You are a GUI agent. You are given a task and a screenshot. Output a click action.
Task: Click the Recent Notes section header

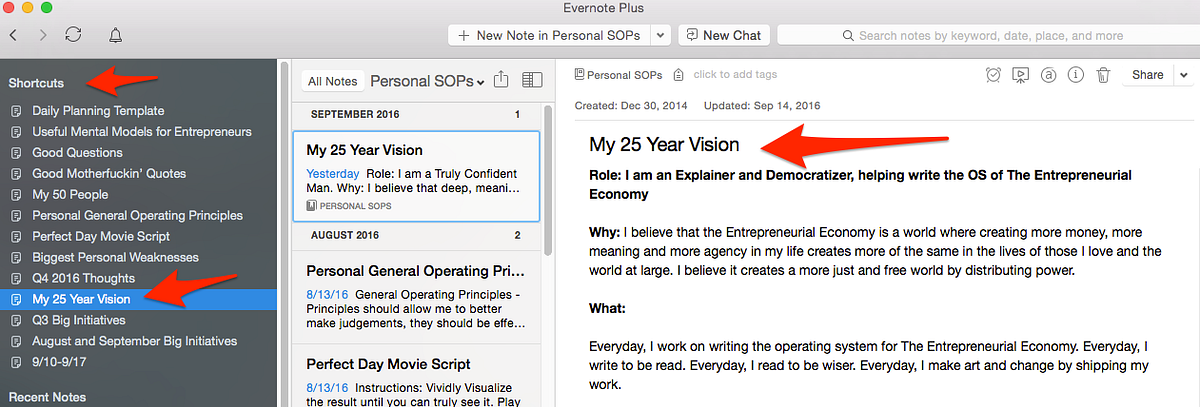tap(47, 397)
